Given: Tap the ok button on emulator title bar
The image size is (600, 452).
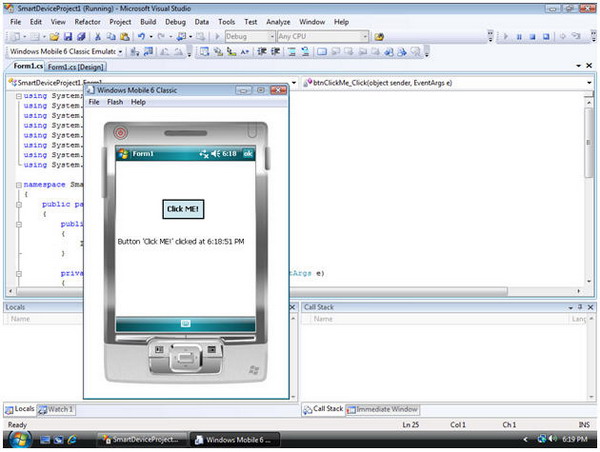Looking at the screenshot, I should coord(248,154).
